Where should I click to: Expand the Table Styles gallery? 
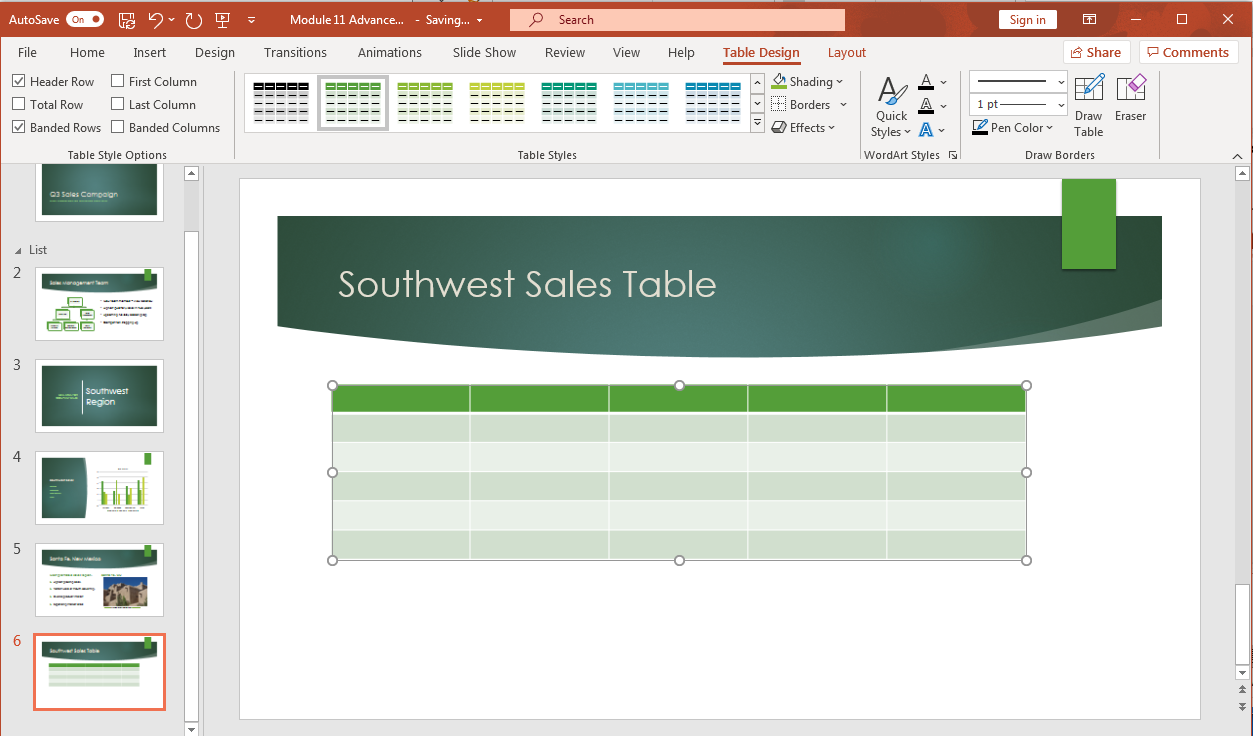click(x=757, y=121)
